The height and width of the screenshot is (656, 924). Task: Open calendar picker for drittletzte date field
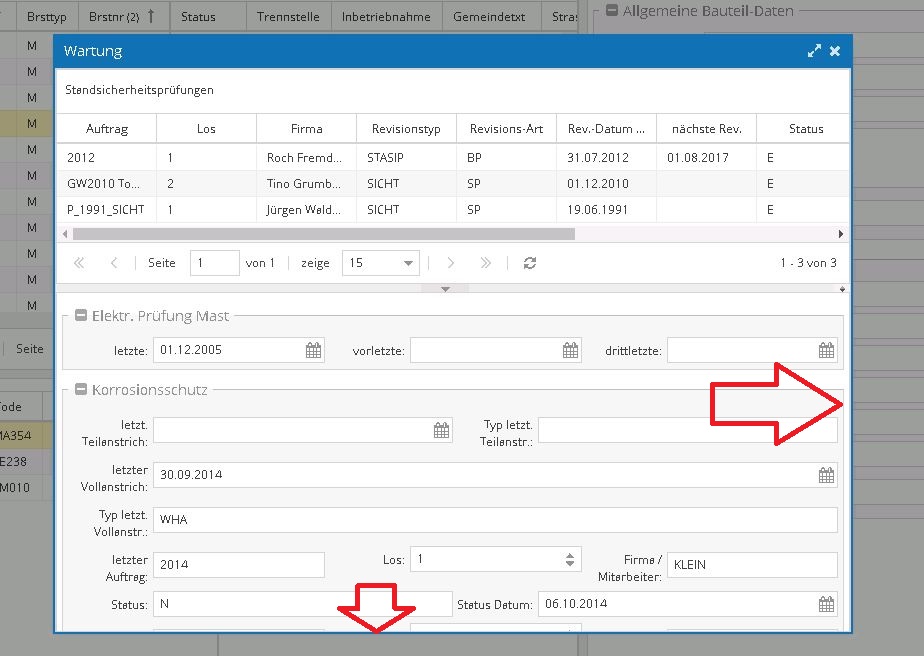824,350
